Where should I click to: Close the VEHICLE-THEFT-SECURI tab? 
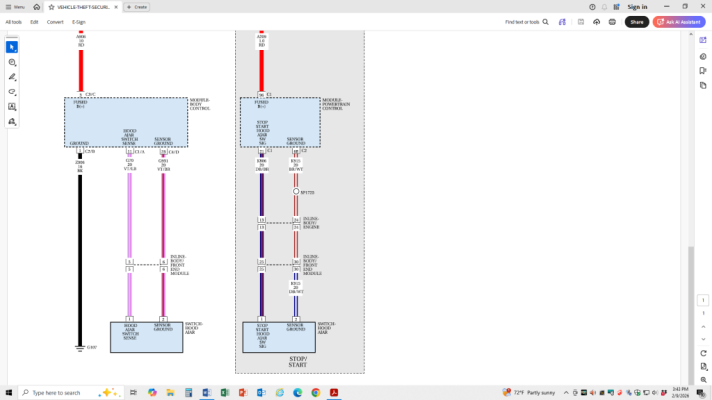point(116,7)
